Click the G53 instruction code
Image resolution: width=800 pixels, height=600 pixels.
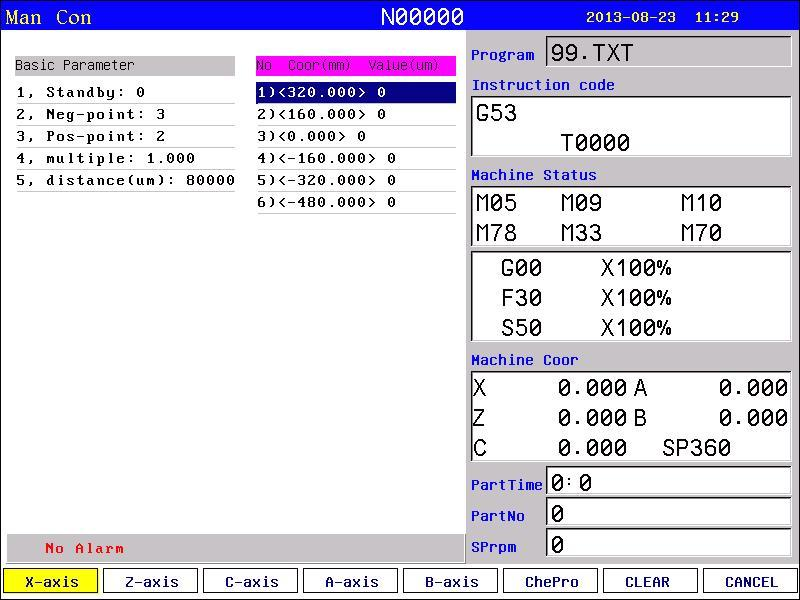(x=496, y=113)
